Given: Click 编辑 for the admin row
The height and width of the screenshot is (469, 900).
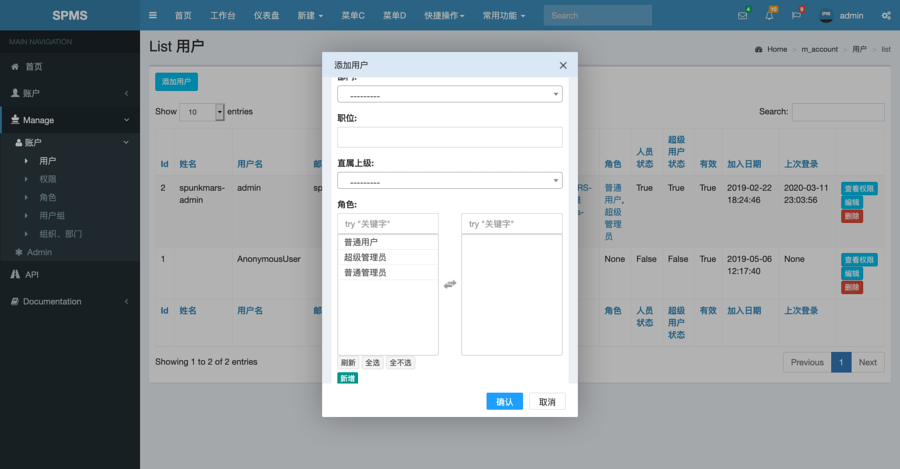Looking at the screenshot, I should pyautogui.click(x=852, y=203).
